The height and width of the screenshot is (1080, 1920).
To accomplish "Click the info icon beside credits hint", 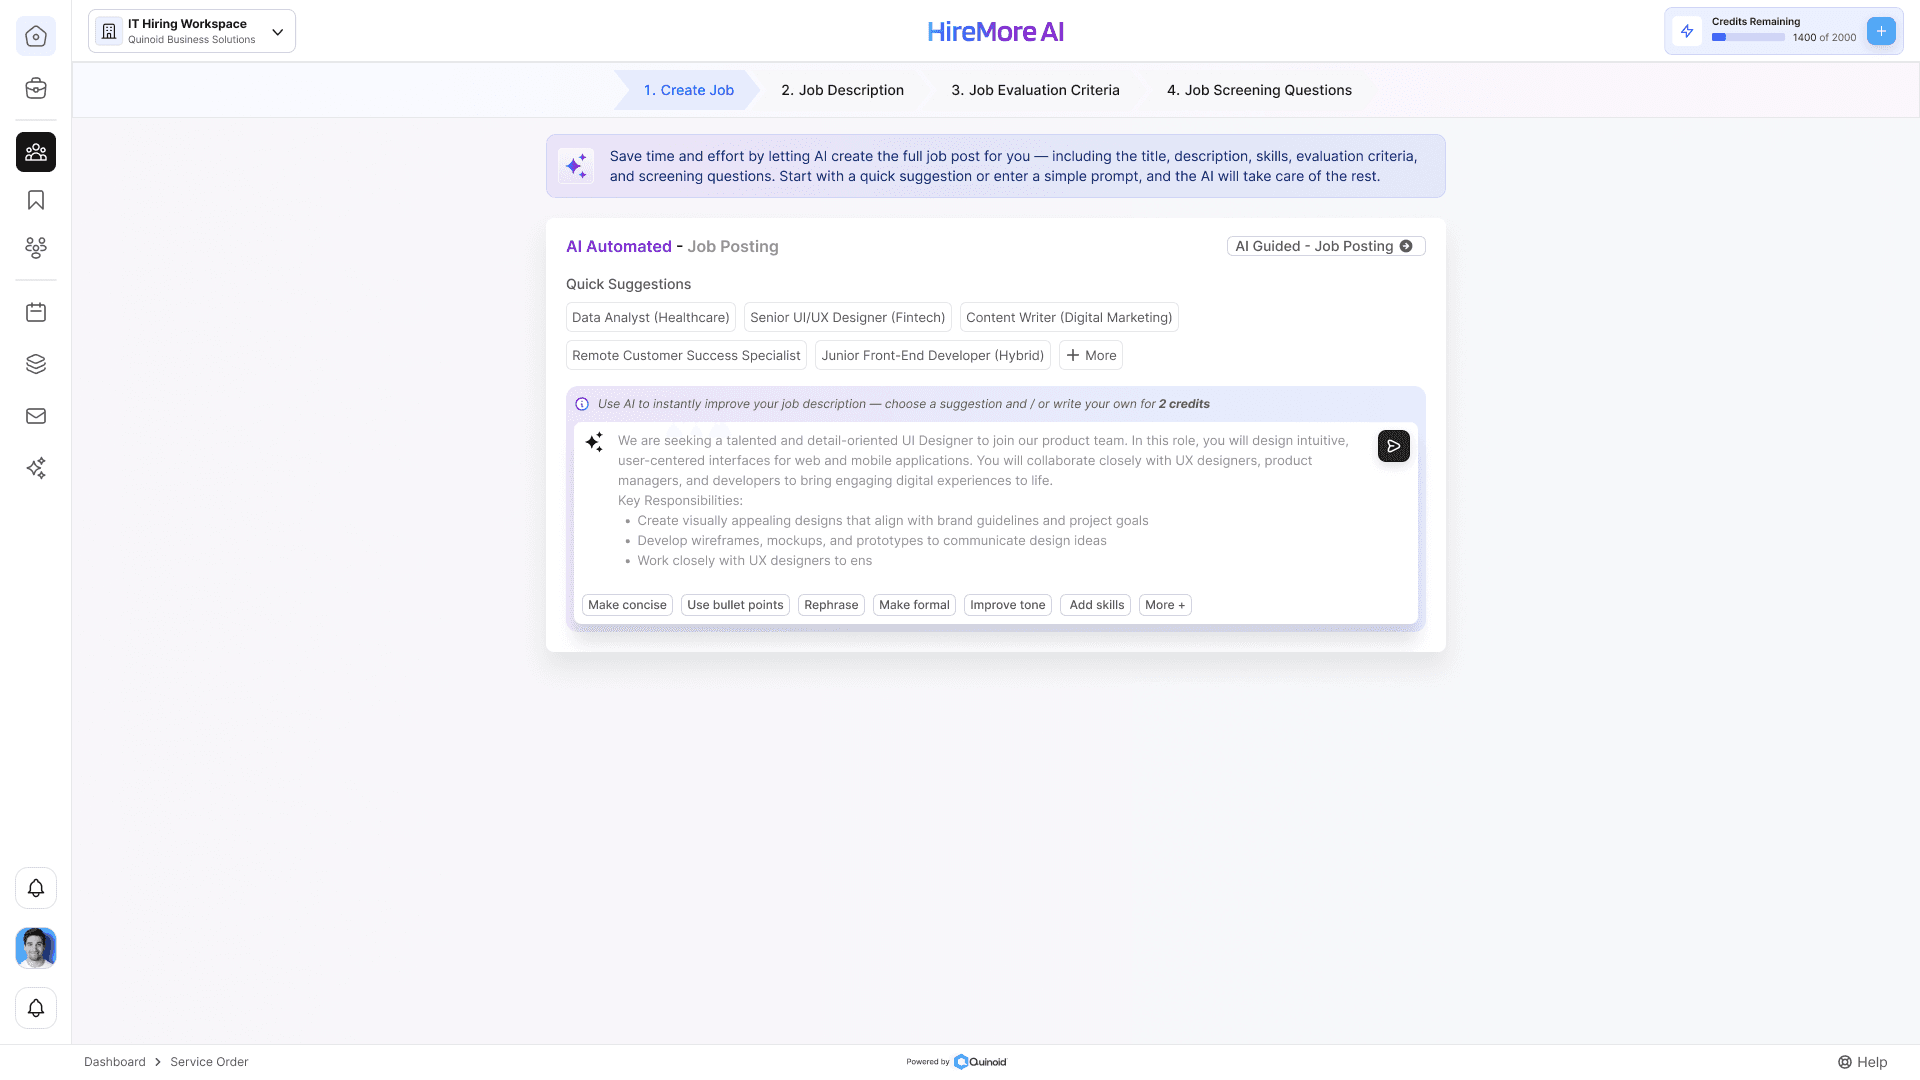I will tap(582, 404).
